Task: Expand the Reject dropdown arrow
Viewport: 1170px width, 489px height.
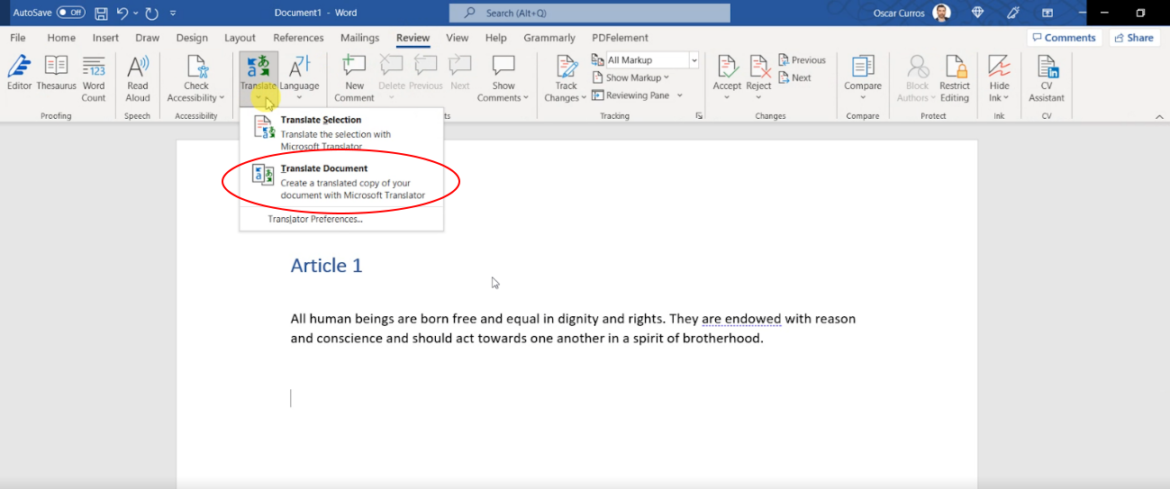Action: tap(759, 98)
